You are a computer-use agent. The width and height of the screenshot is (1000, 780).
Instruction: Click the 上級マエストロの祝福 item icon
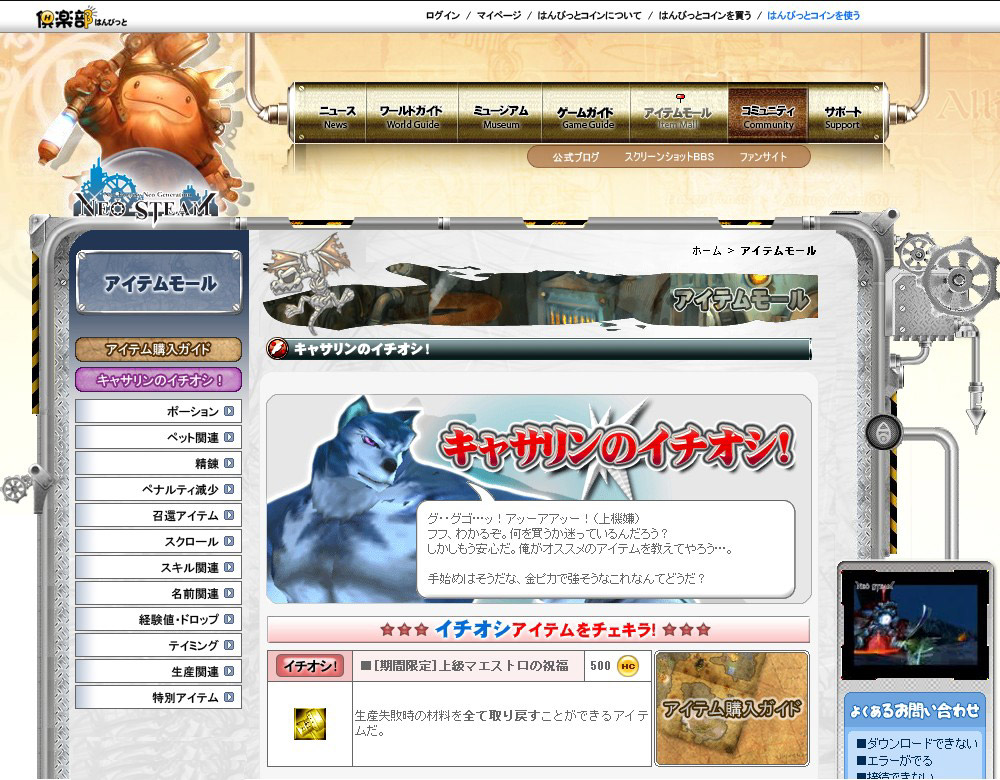pyautogui.click(x=309, y=723)
